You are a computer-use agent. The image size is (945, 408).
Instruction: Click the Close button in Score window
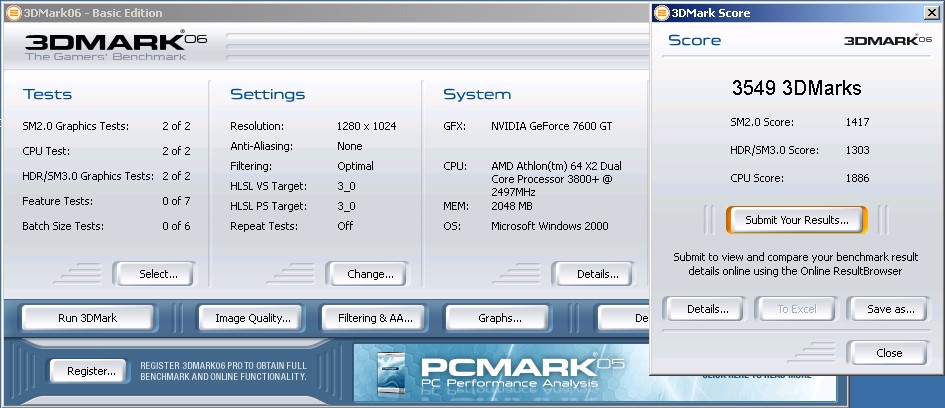coord(889,353)
